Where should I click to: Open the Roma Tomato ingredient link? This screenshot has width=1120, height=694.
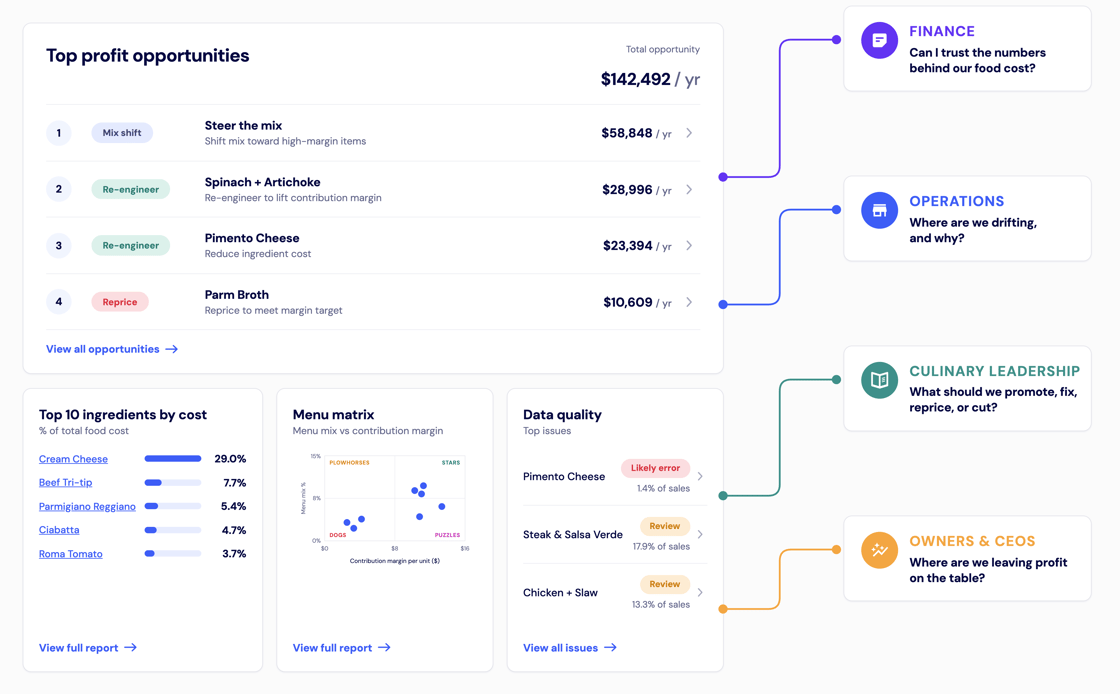point(71,554)
